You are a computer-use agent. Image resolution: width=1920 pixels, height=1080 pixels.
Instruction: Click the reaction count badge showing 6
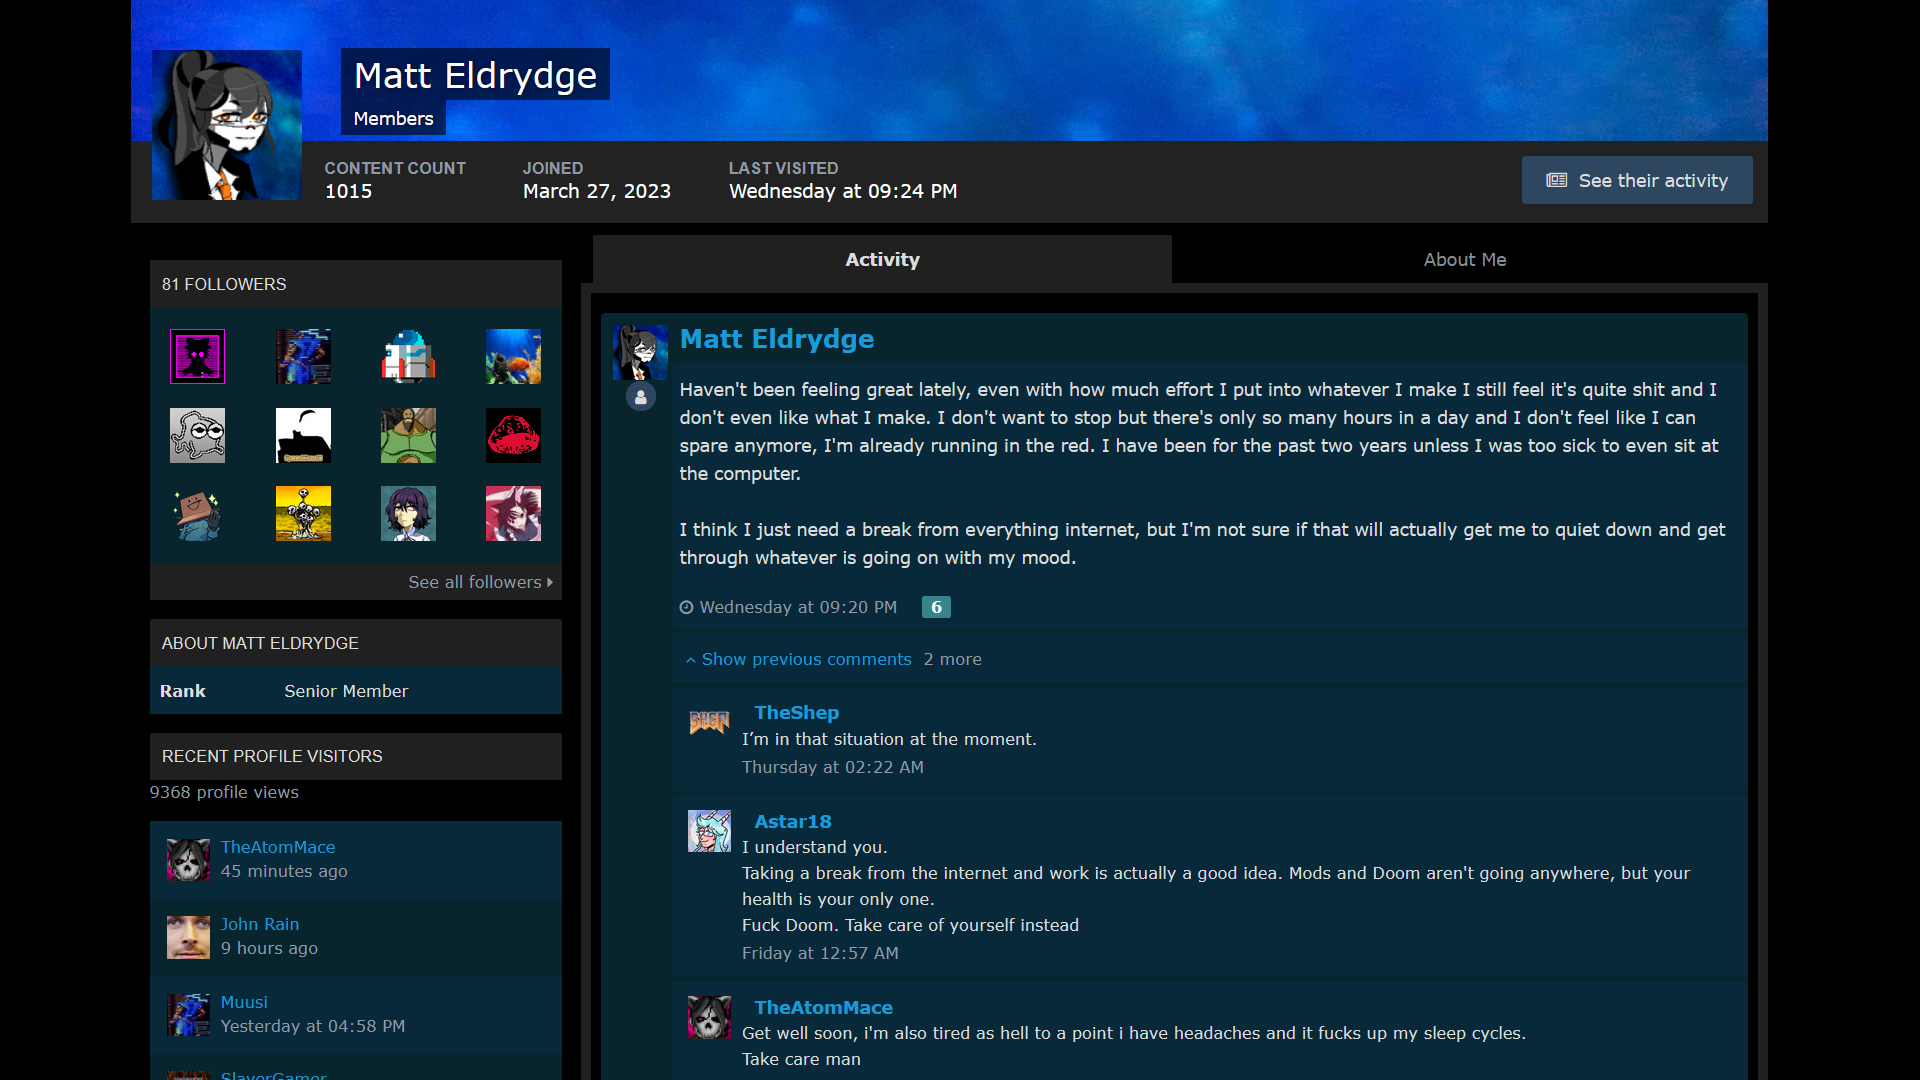click(x=936, y=607)
